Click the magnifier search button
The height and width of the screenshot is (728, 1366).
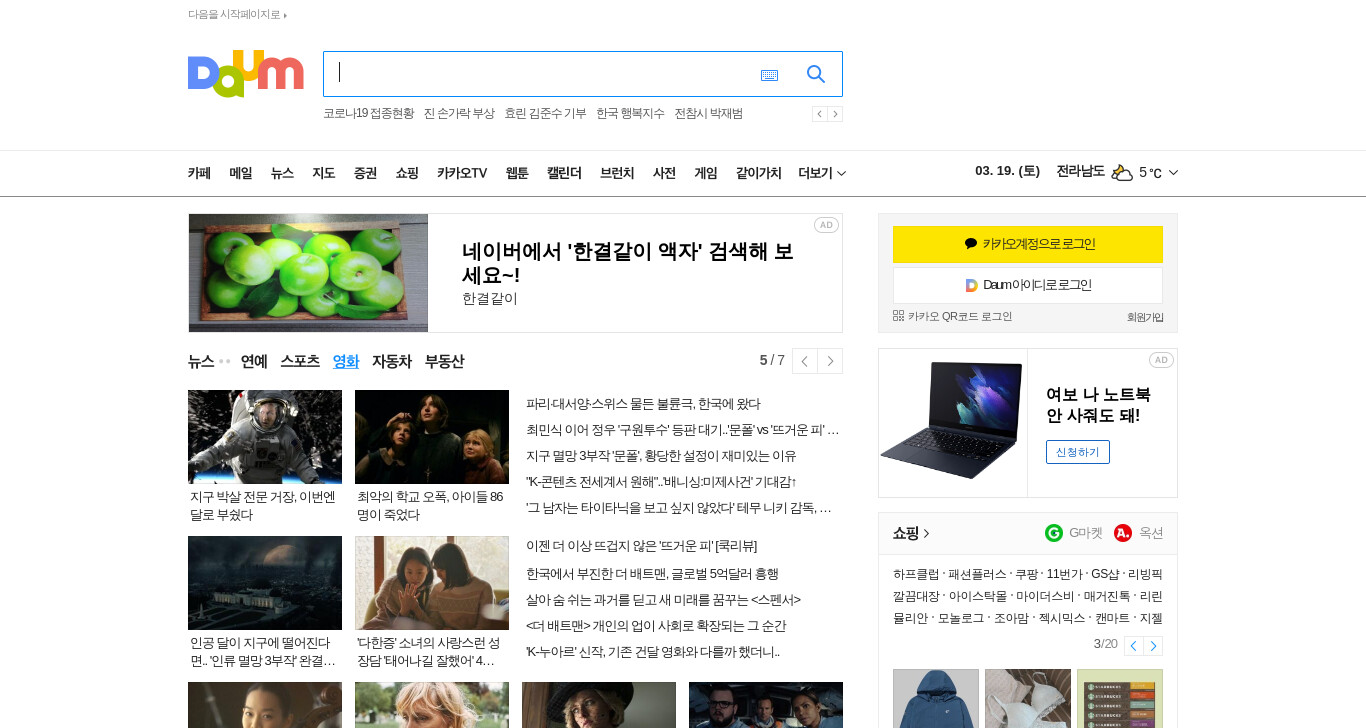tap(816, 74)
